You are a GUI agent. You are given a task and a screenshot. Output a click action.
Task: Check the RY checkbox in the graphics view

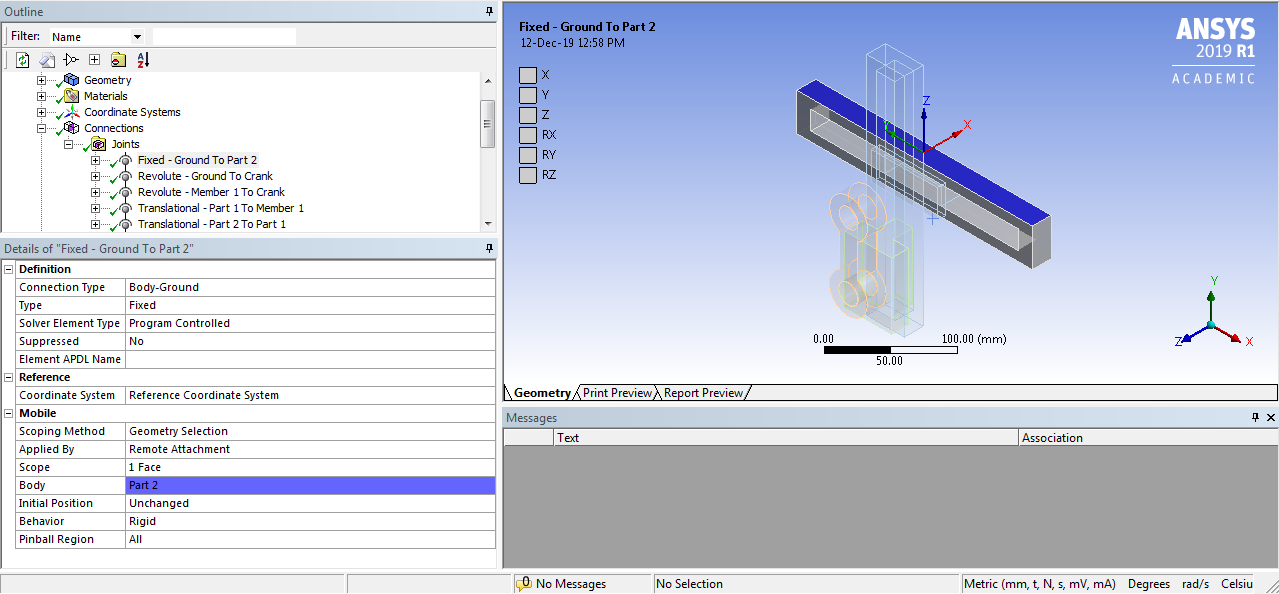[527, 155]
